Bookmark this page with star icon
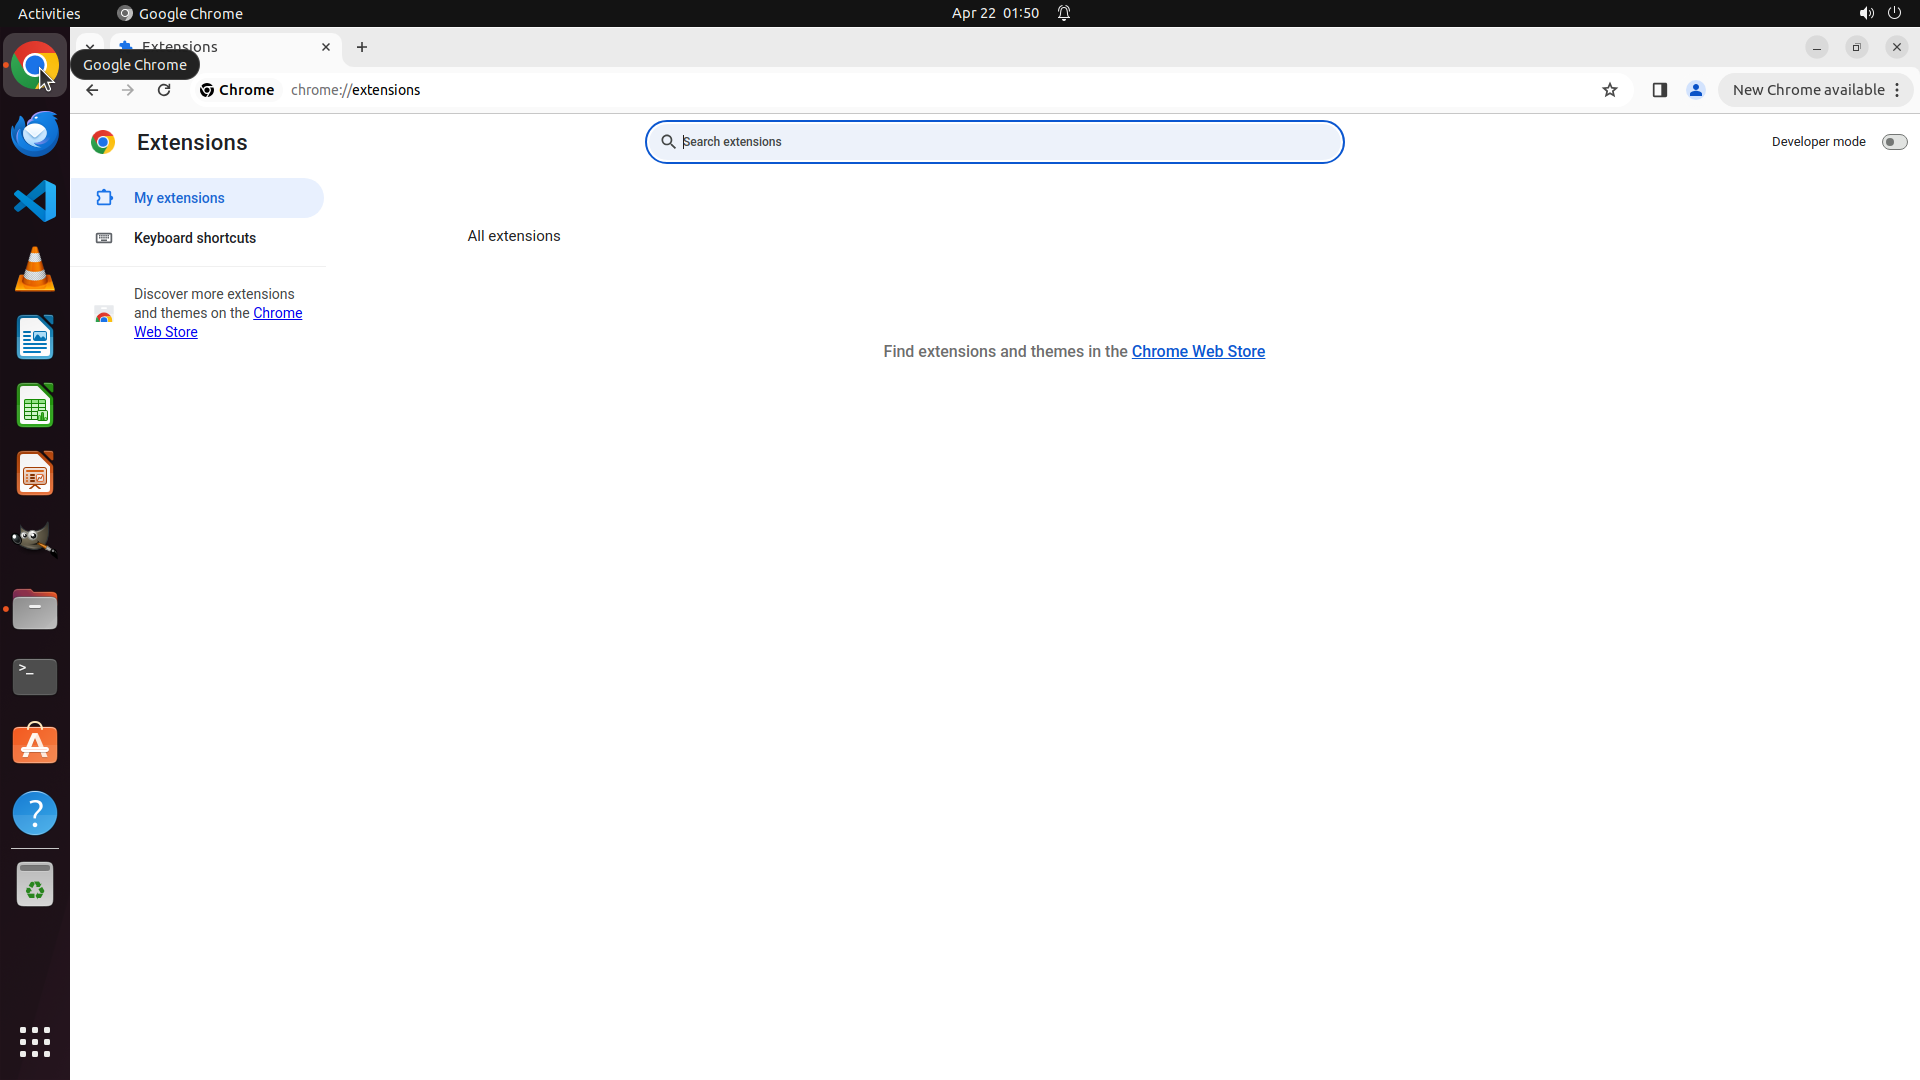 [1609, 90]
